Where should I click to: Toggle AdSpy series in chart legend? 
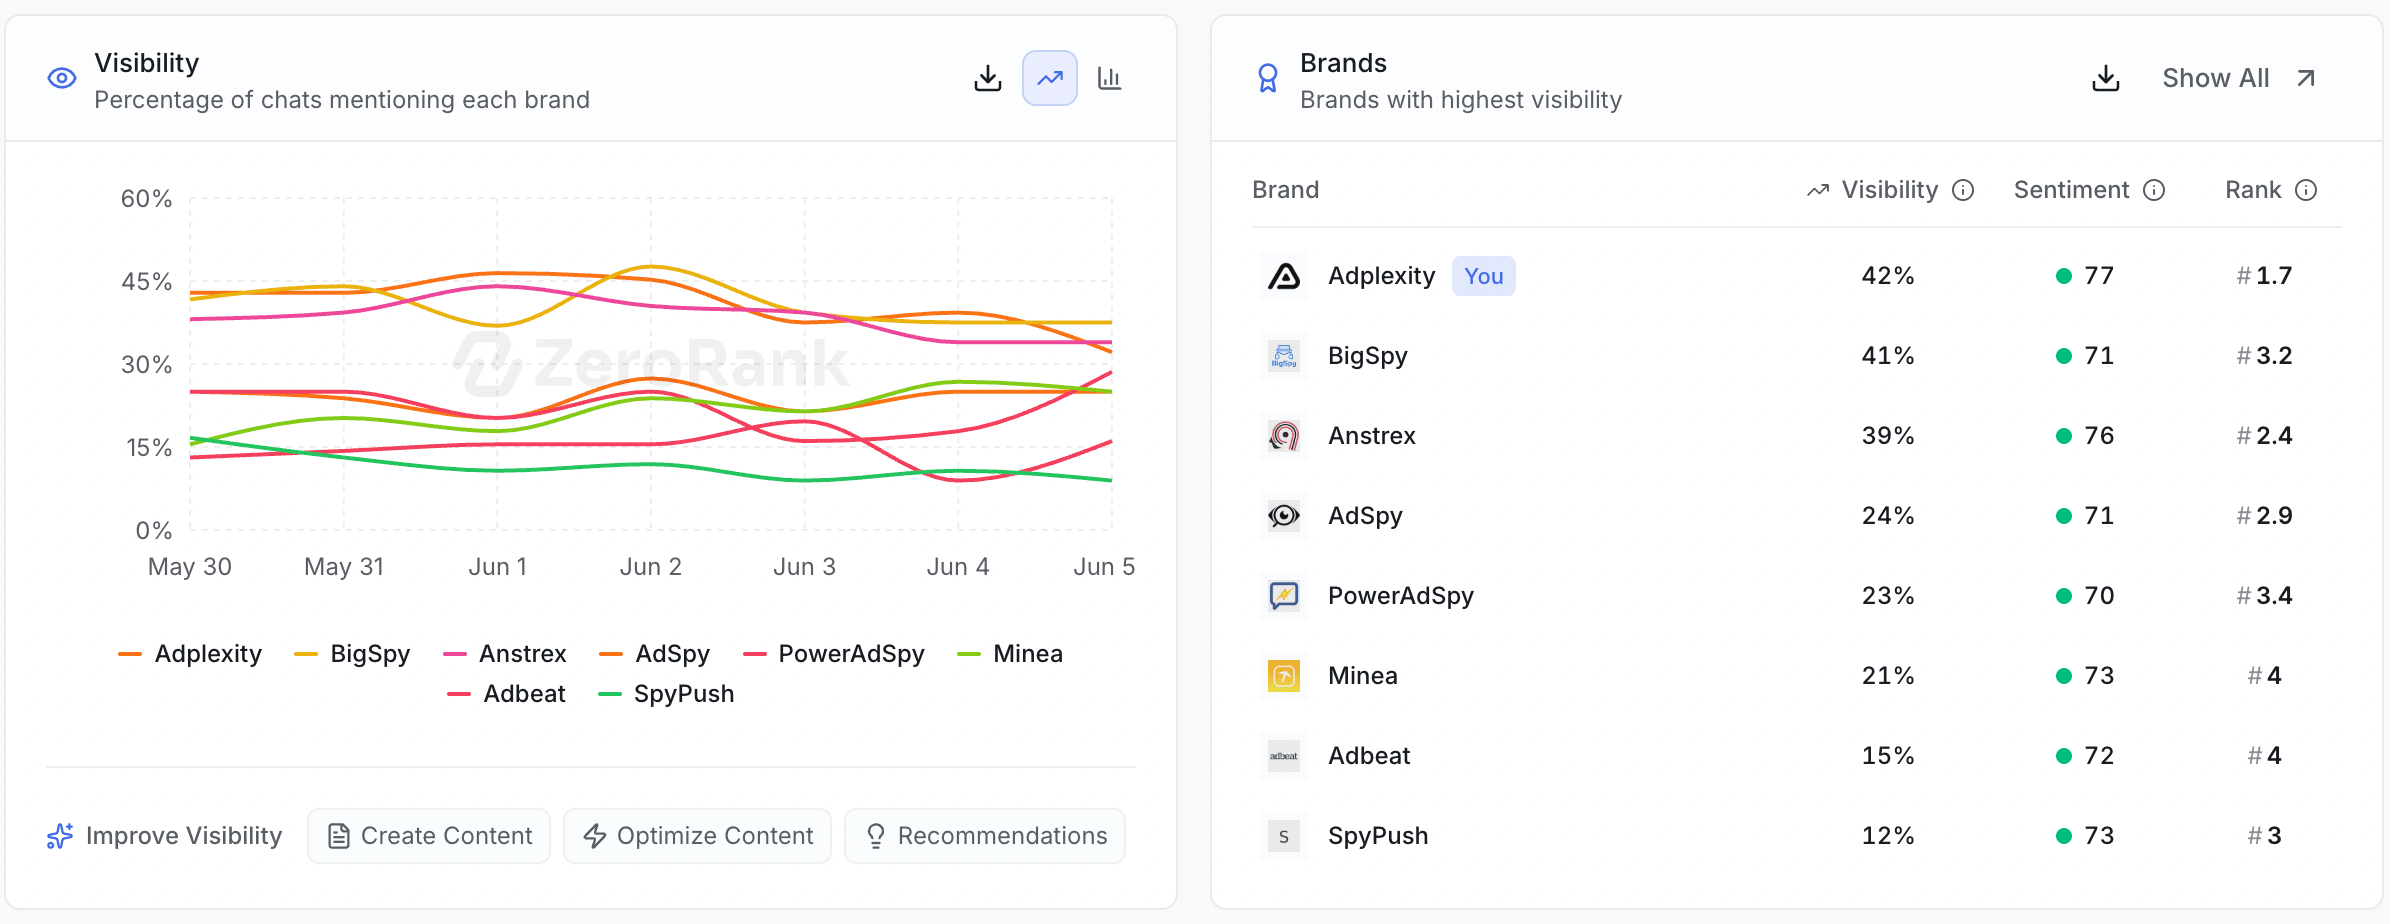click(655, 654)
